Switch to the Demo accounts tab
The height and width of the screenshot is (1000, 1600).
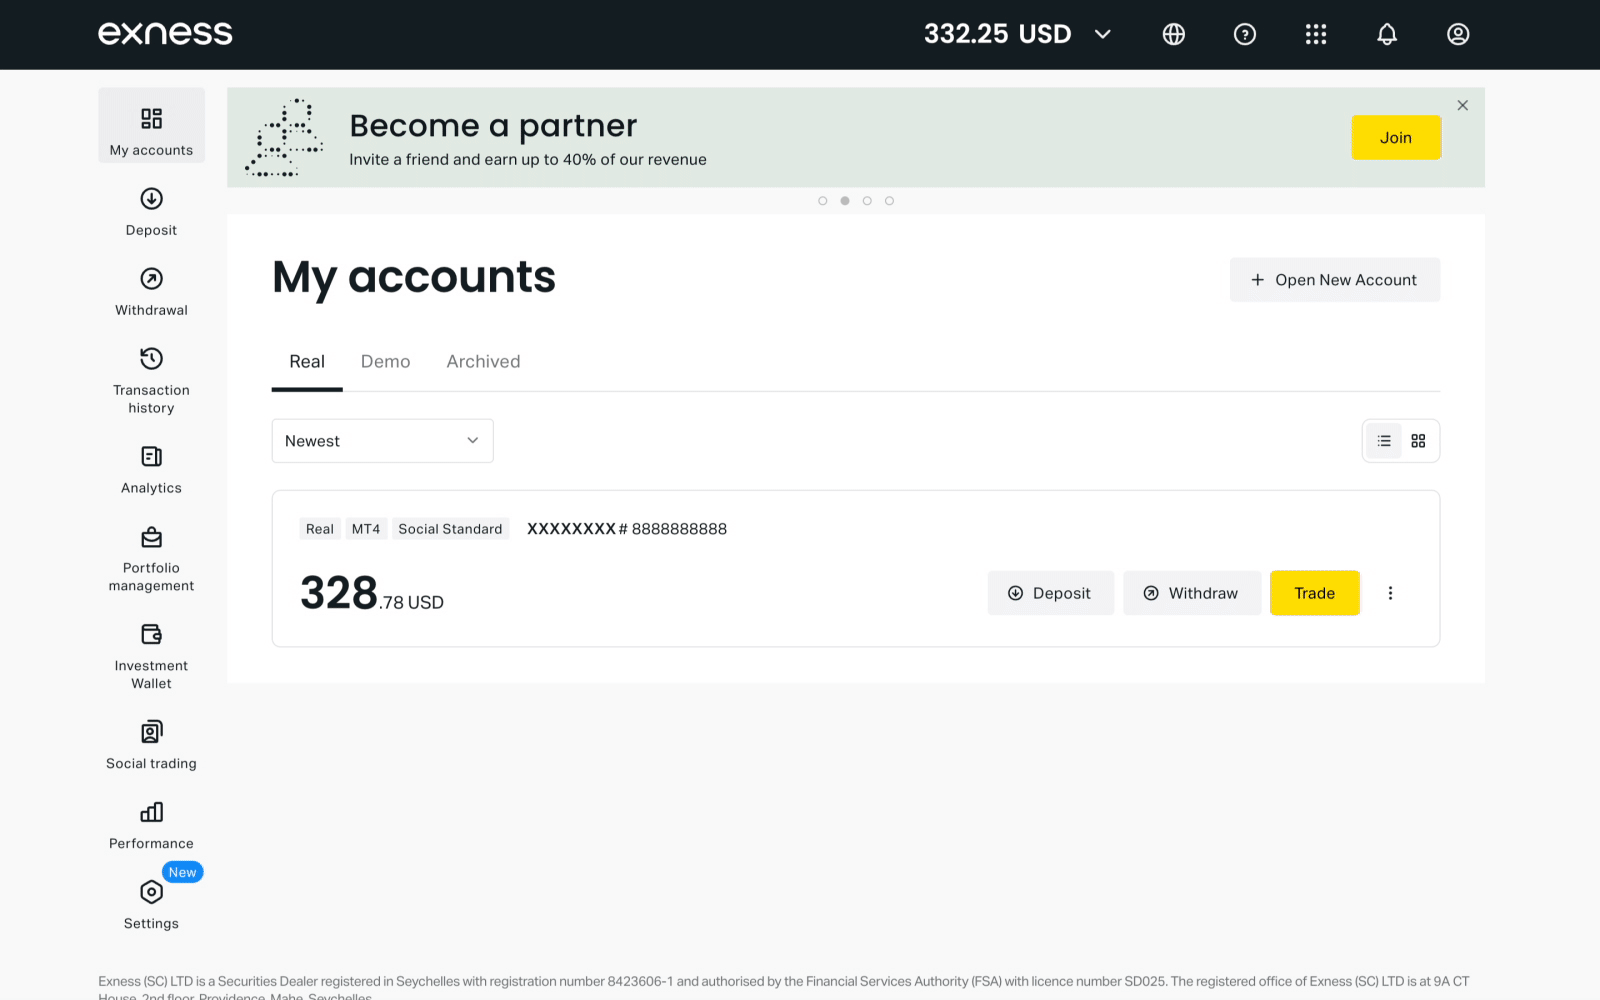385,362
